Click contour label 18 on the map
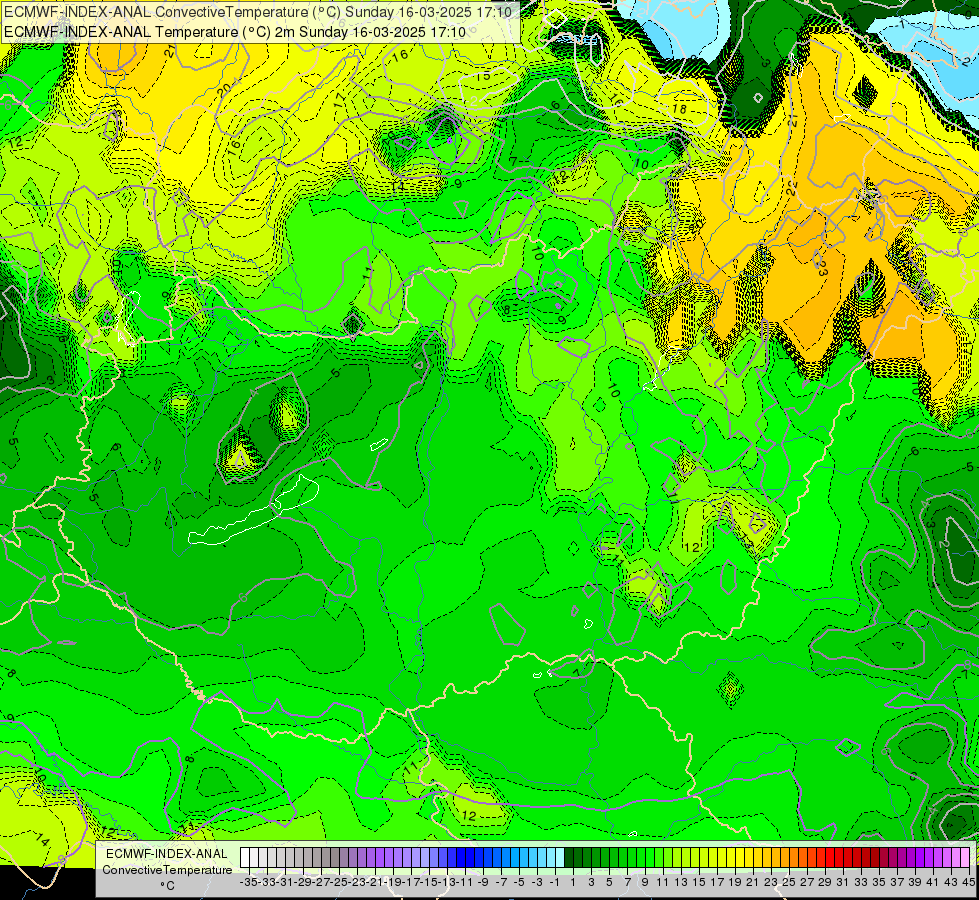The width and height of the screenshot is (979, 900). 679,109
